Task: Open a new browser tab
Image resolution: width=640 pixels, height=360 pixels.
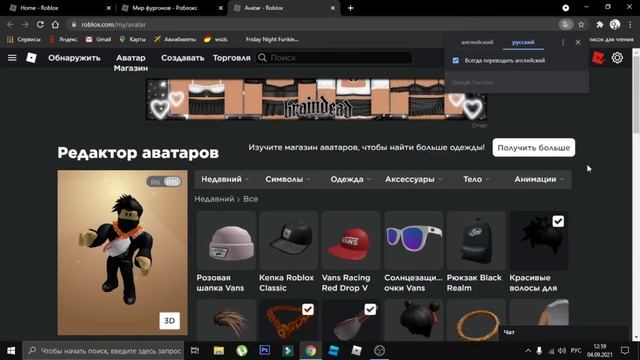Action: (350, 8)
